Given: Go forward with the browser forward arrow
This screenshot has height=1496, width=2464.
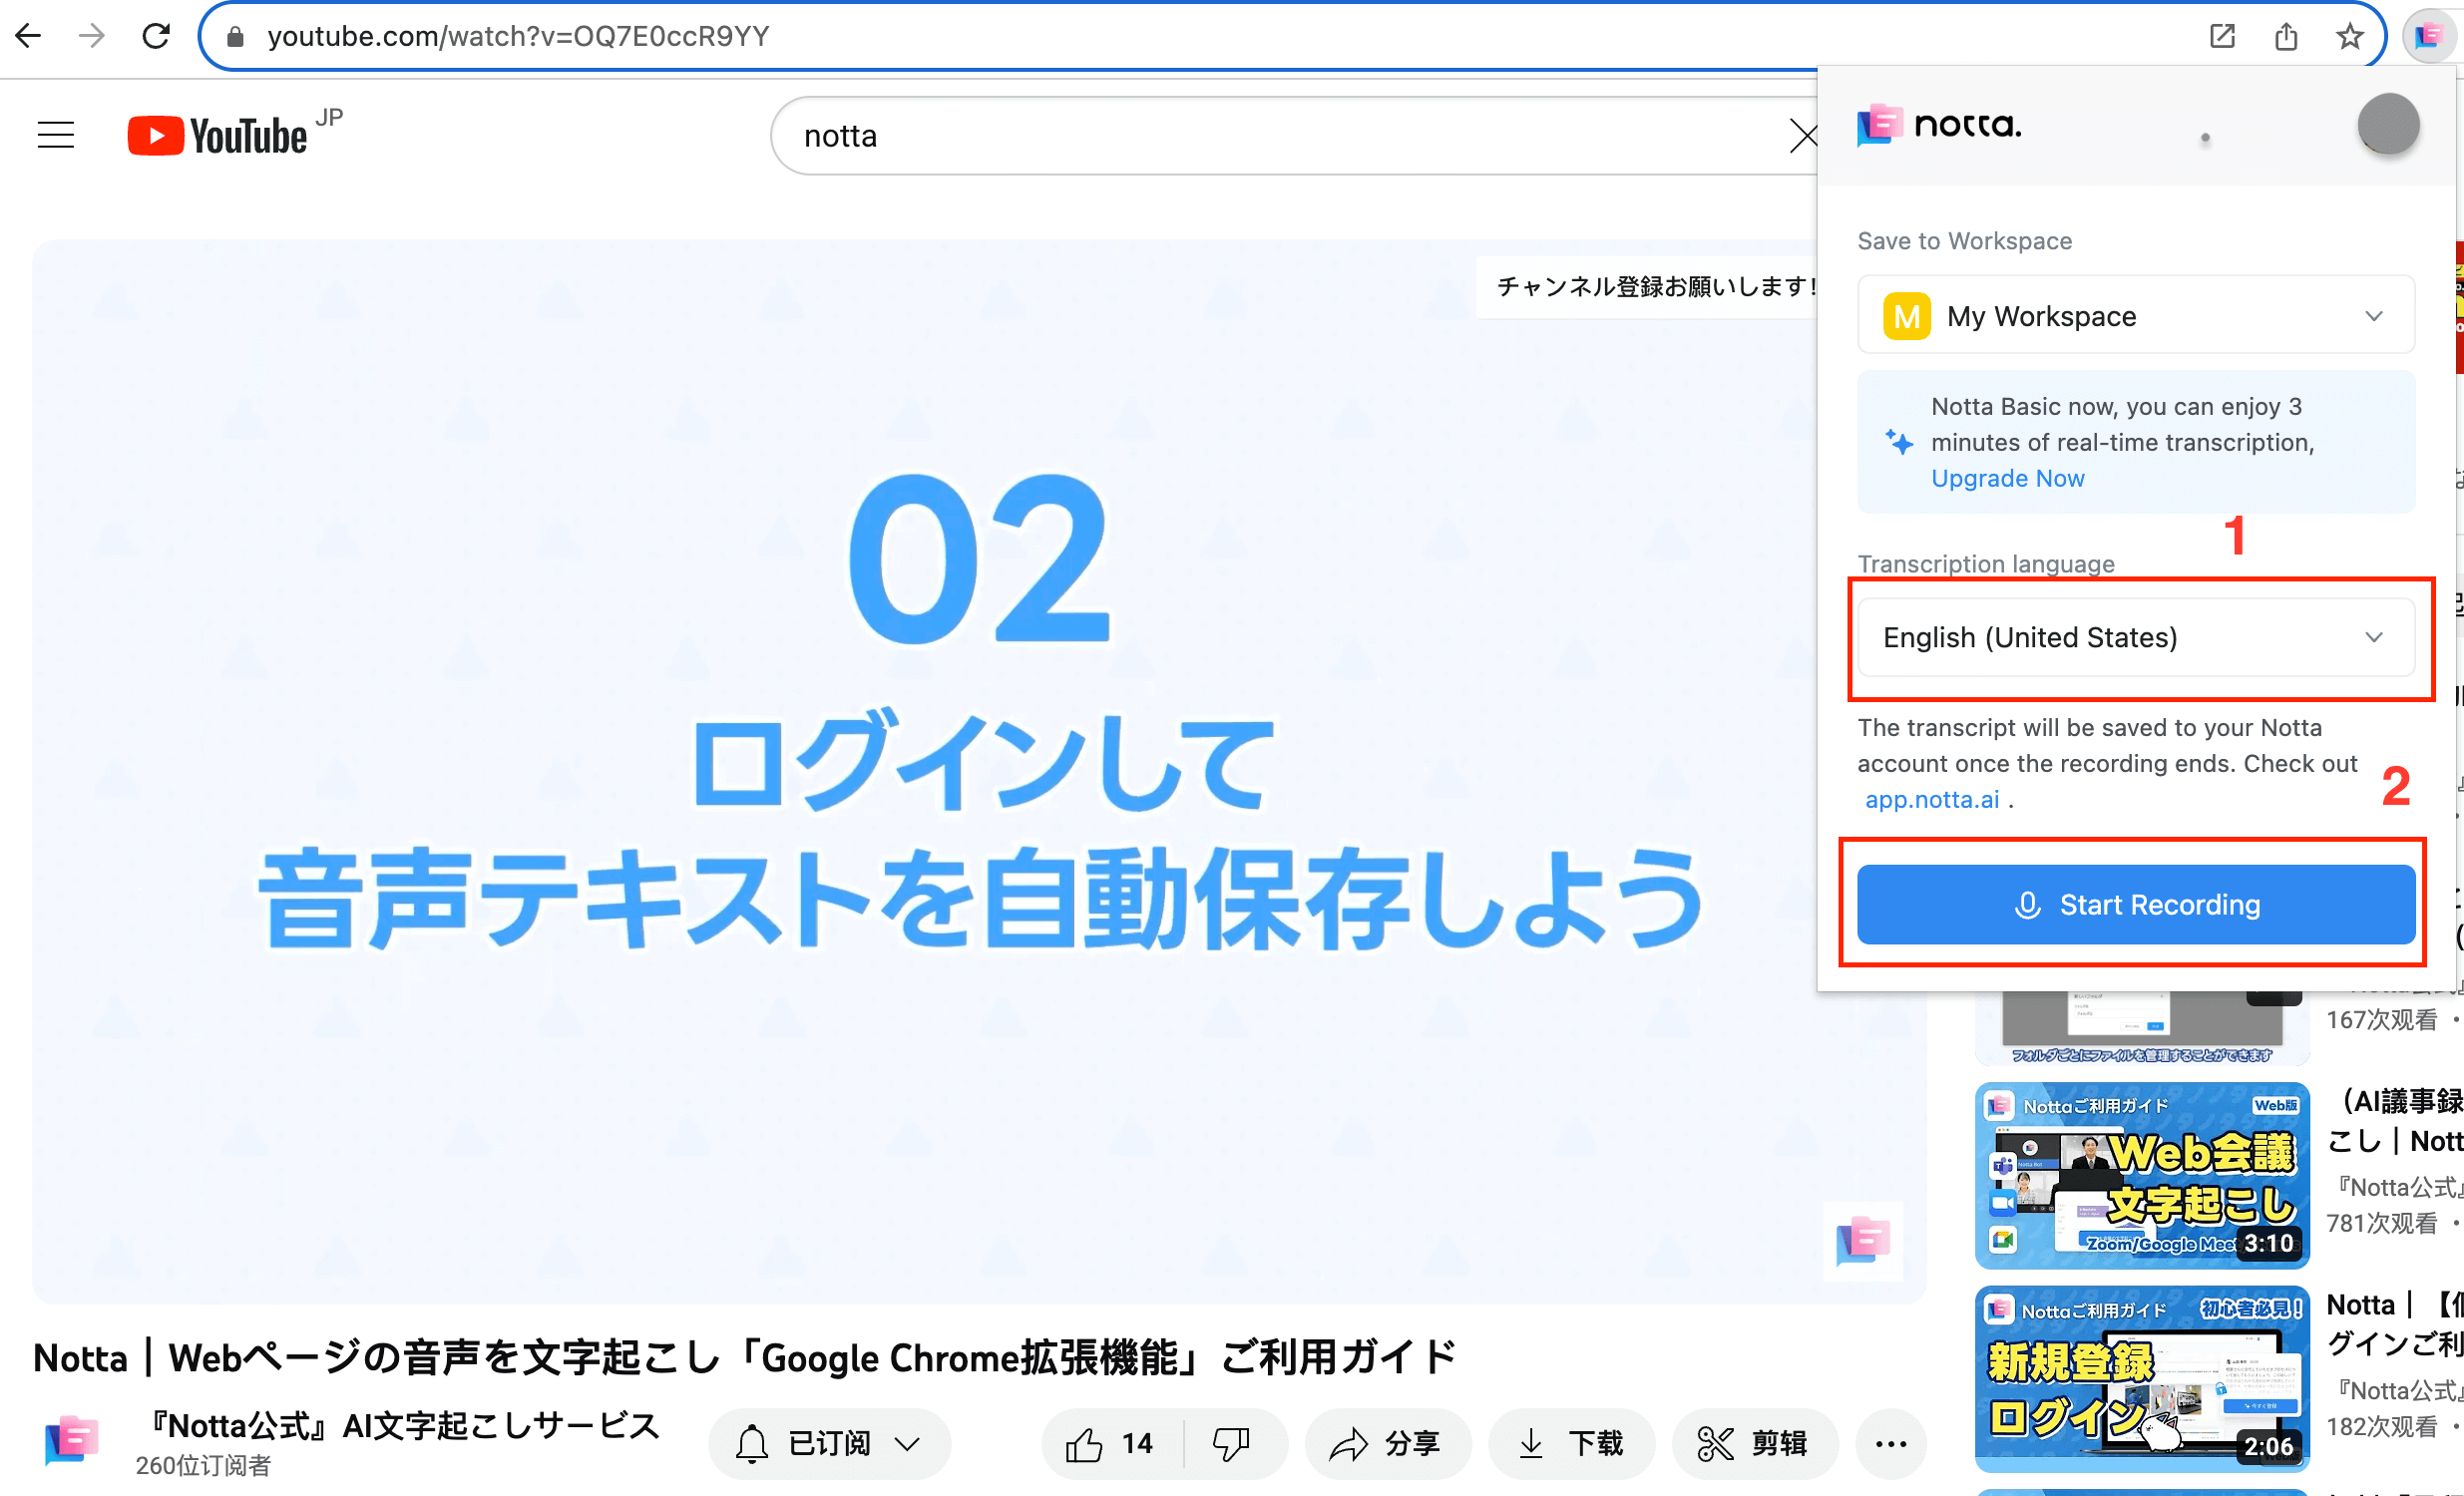Looking at the screenshot, I should click(x=92, y=37).
